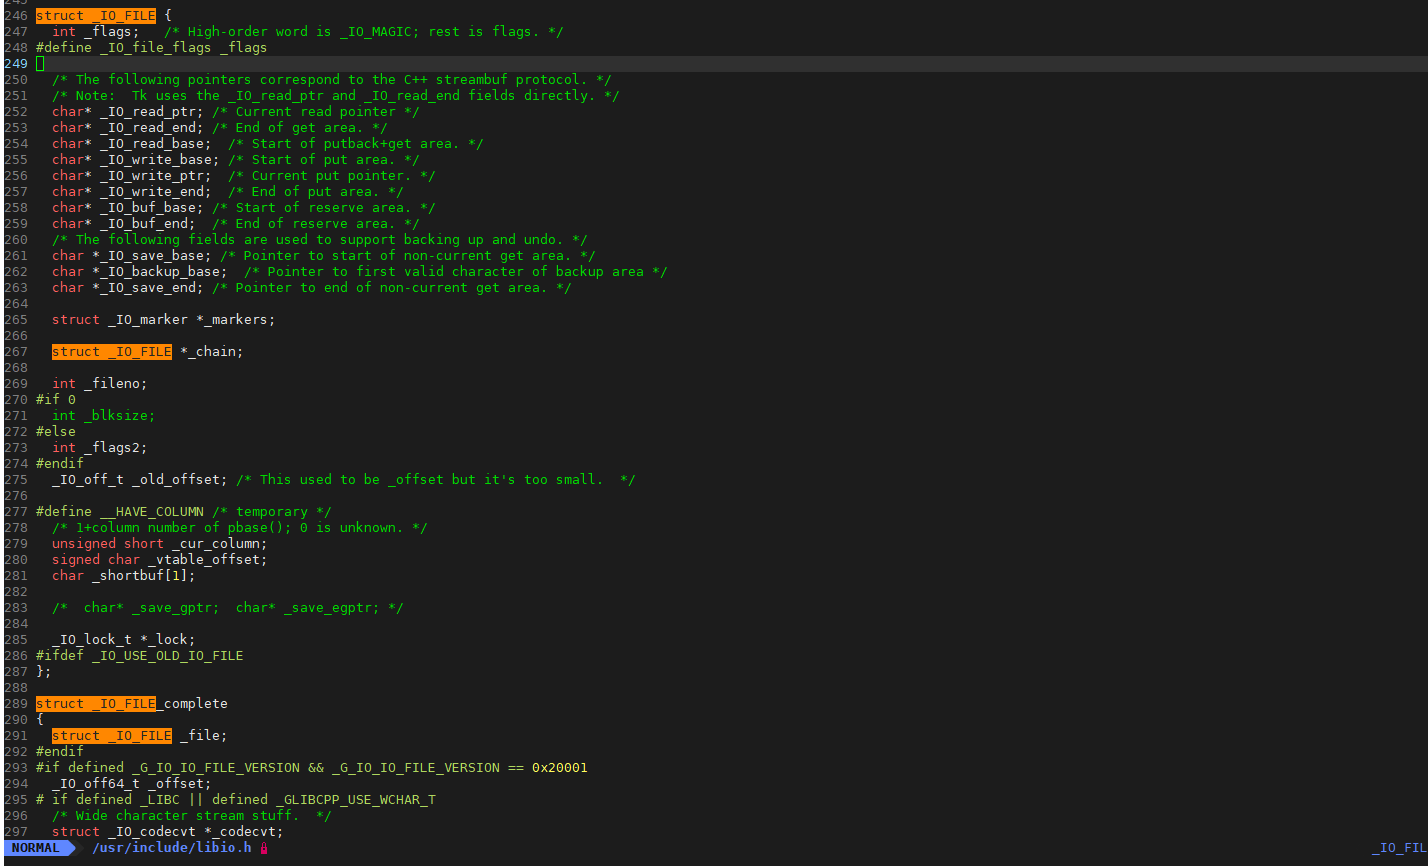Click the 1+column number of pbase comment
Screen dimensions: 1428x866
click(240, 528)
